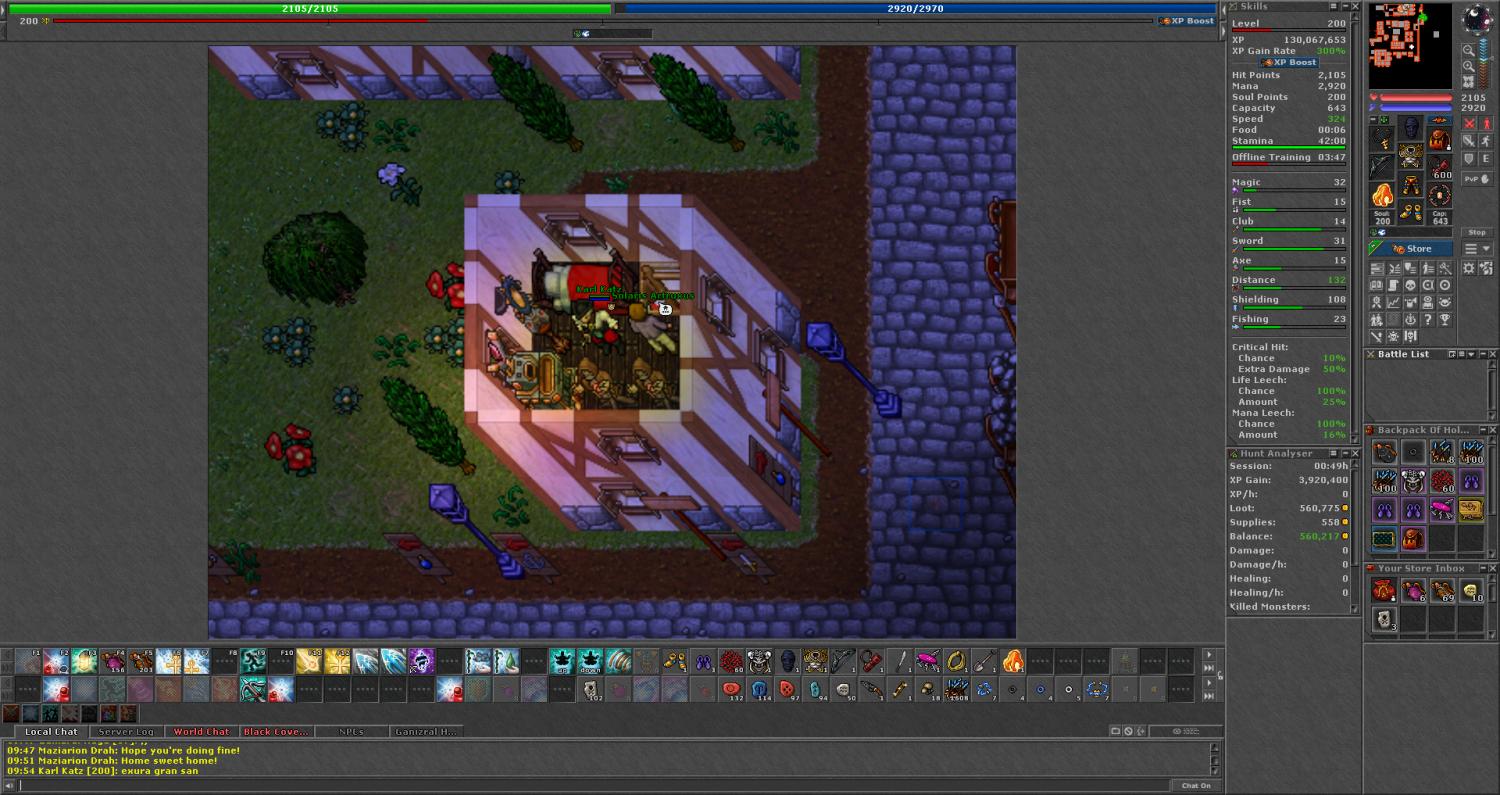
Task: Switch to the Local Chat tab
Action: pyautogui.click(x=52, y=732)
